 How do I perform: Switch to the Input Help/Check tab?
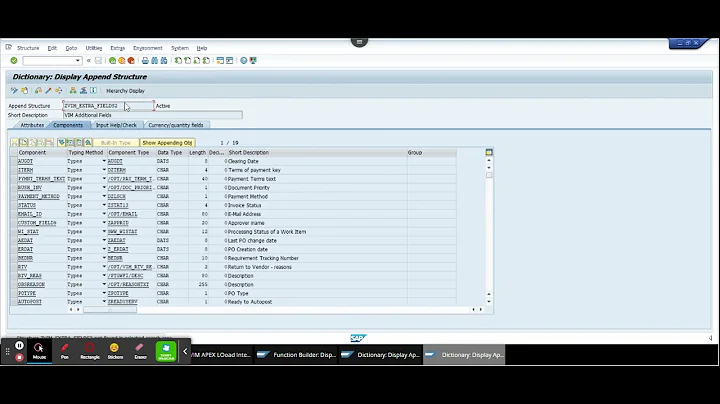tap(116, 125)
